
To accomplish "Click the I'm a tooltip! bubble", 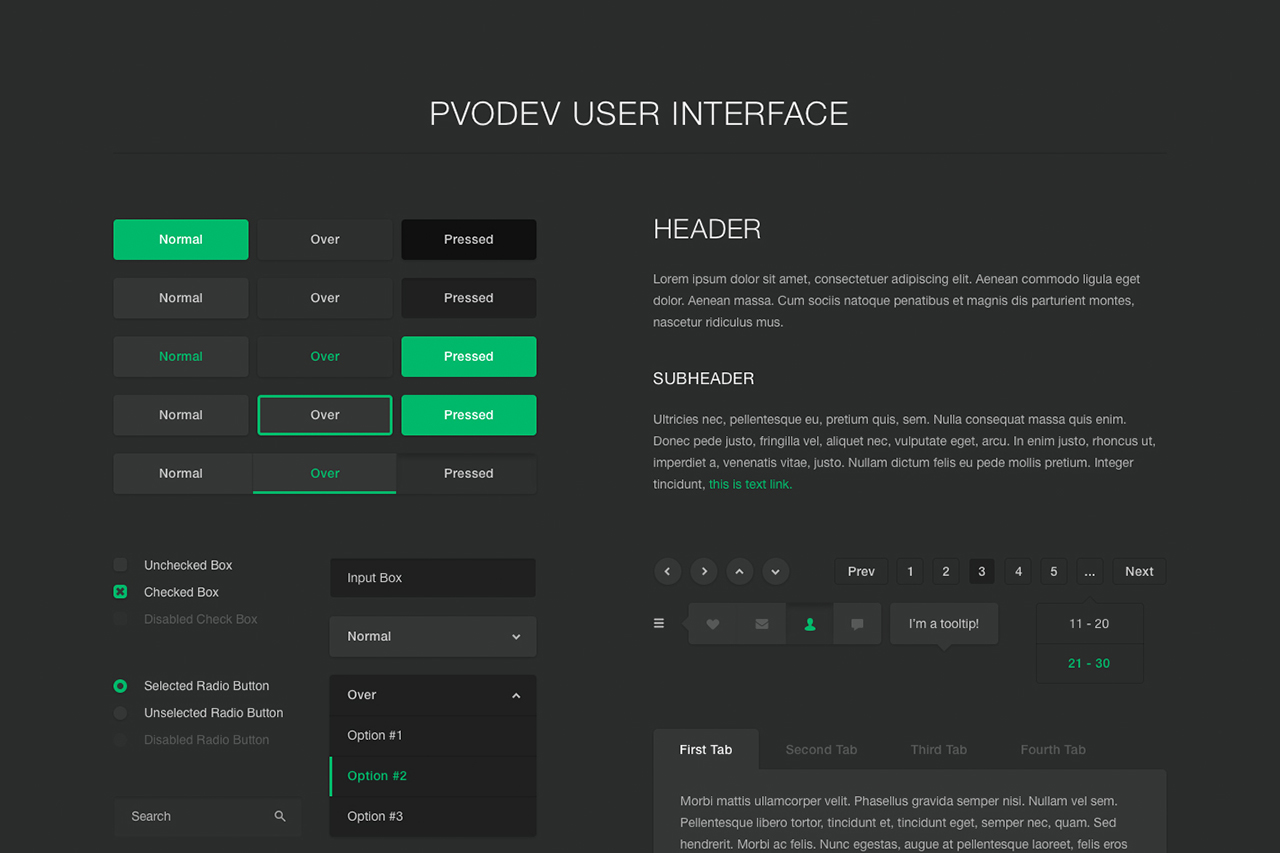I will tap(944, 623).
